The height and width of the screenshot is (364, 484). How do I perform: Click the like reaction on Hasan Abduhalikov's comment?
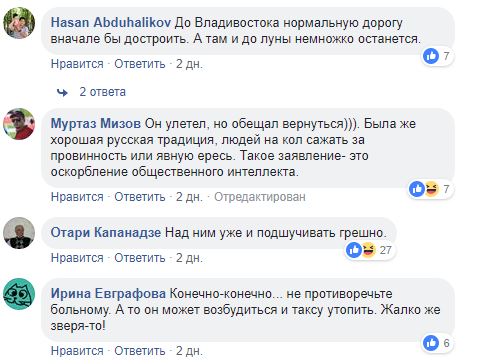pyautogui.click(x=431, y=56)
